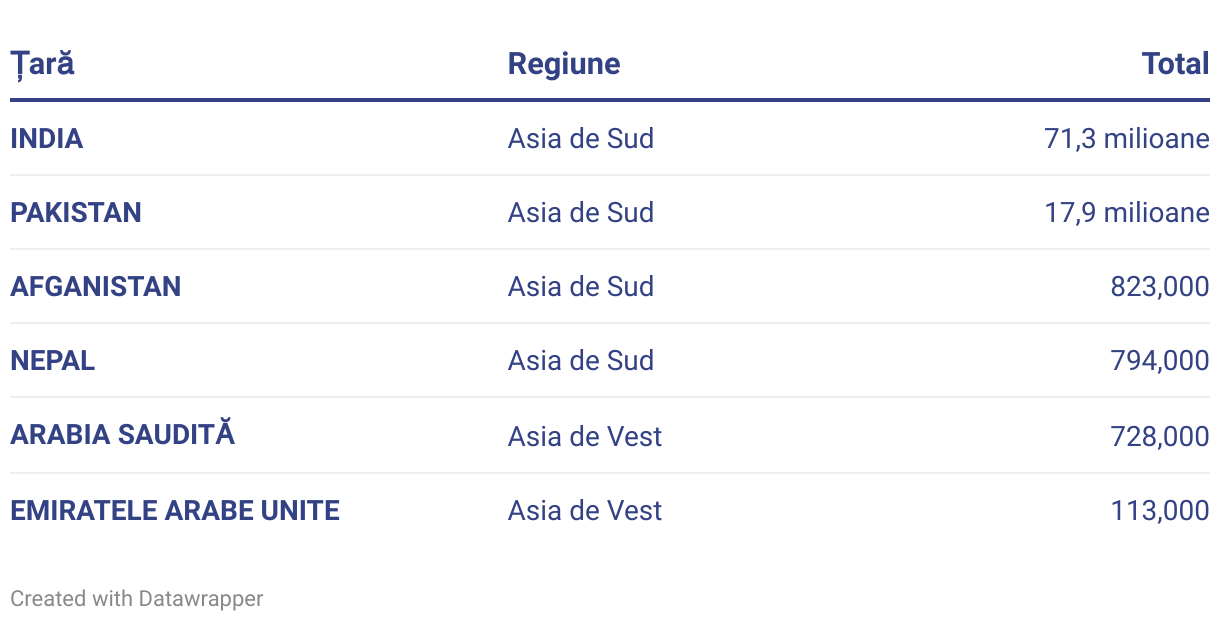Click Emiratele Arabe Unite's Asia de Vest region
The image size is (1220, 622).
tap(584, 510)
